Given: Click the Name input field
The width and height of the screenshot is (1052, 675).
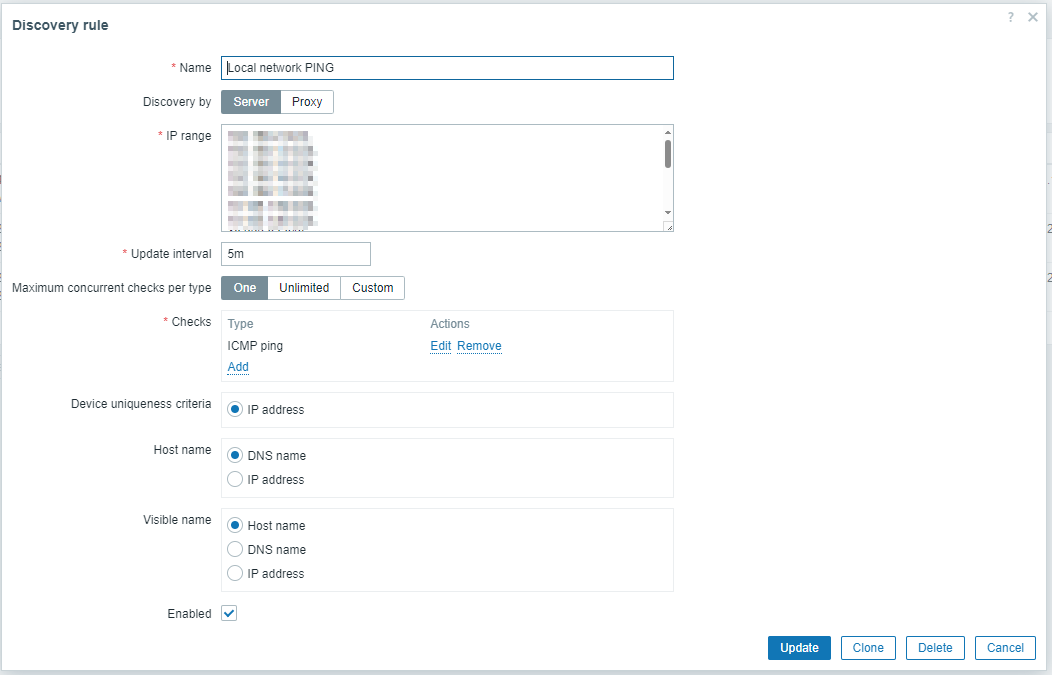Looking at the screenshot, I should (x=447, y=68).
